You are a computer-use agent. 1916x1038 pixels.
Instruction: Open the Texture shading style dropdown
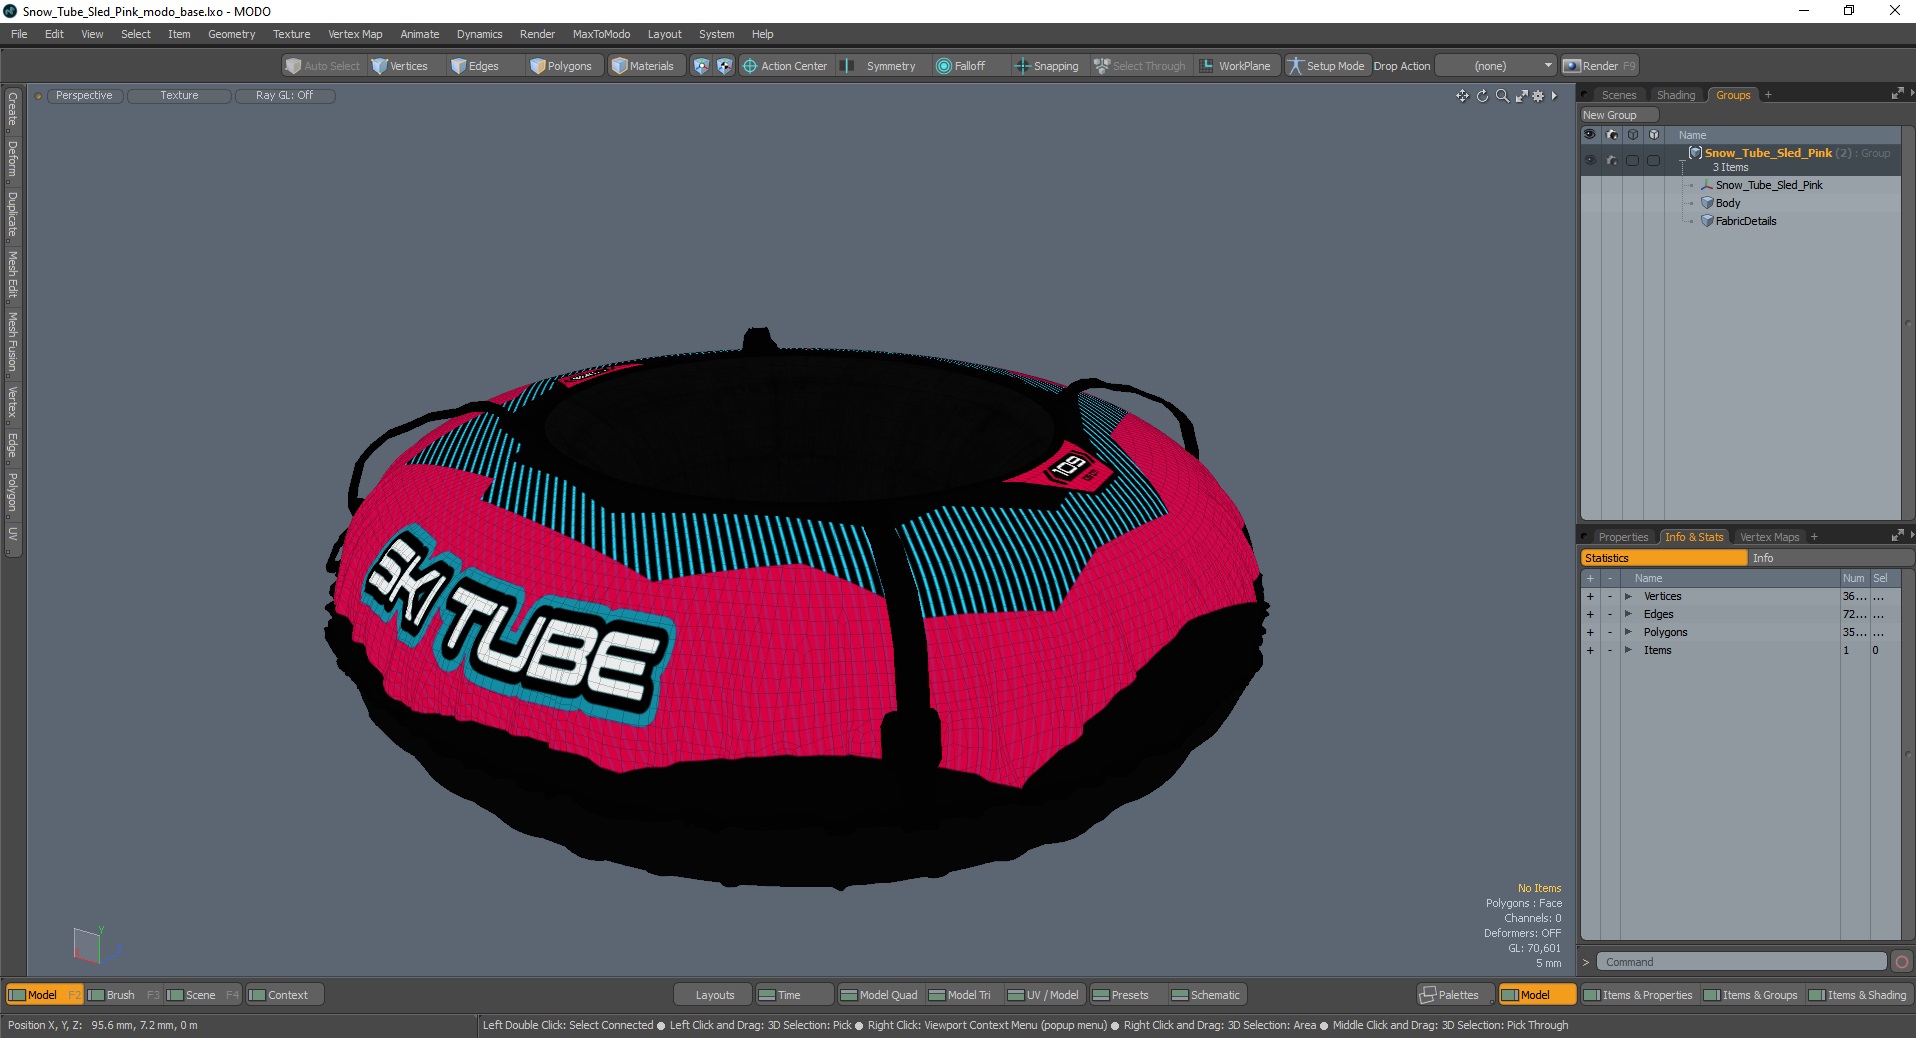point(180,96)
